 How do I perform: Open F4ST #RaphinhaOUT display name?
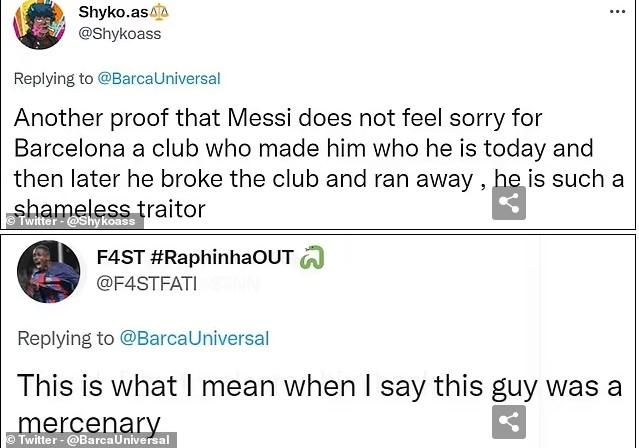[x=195, y=258]
